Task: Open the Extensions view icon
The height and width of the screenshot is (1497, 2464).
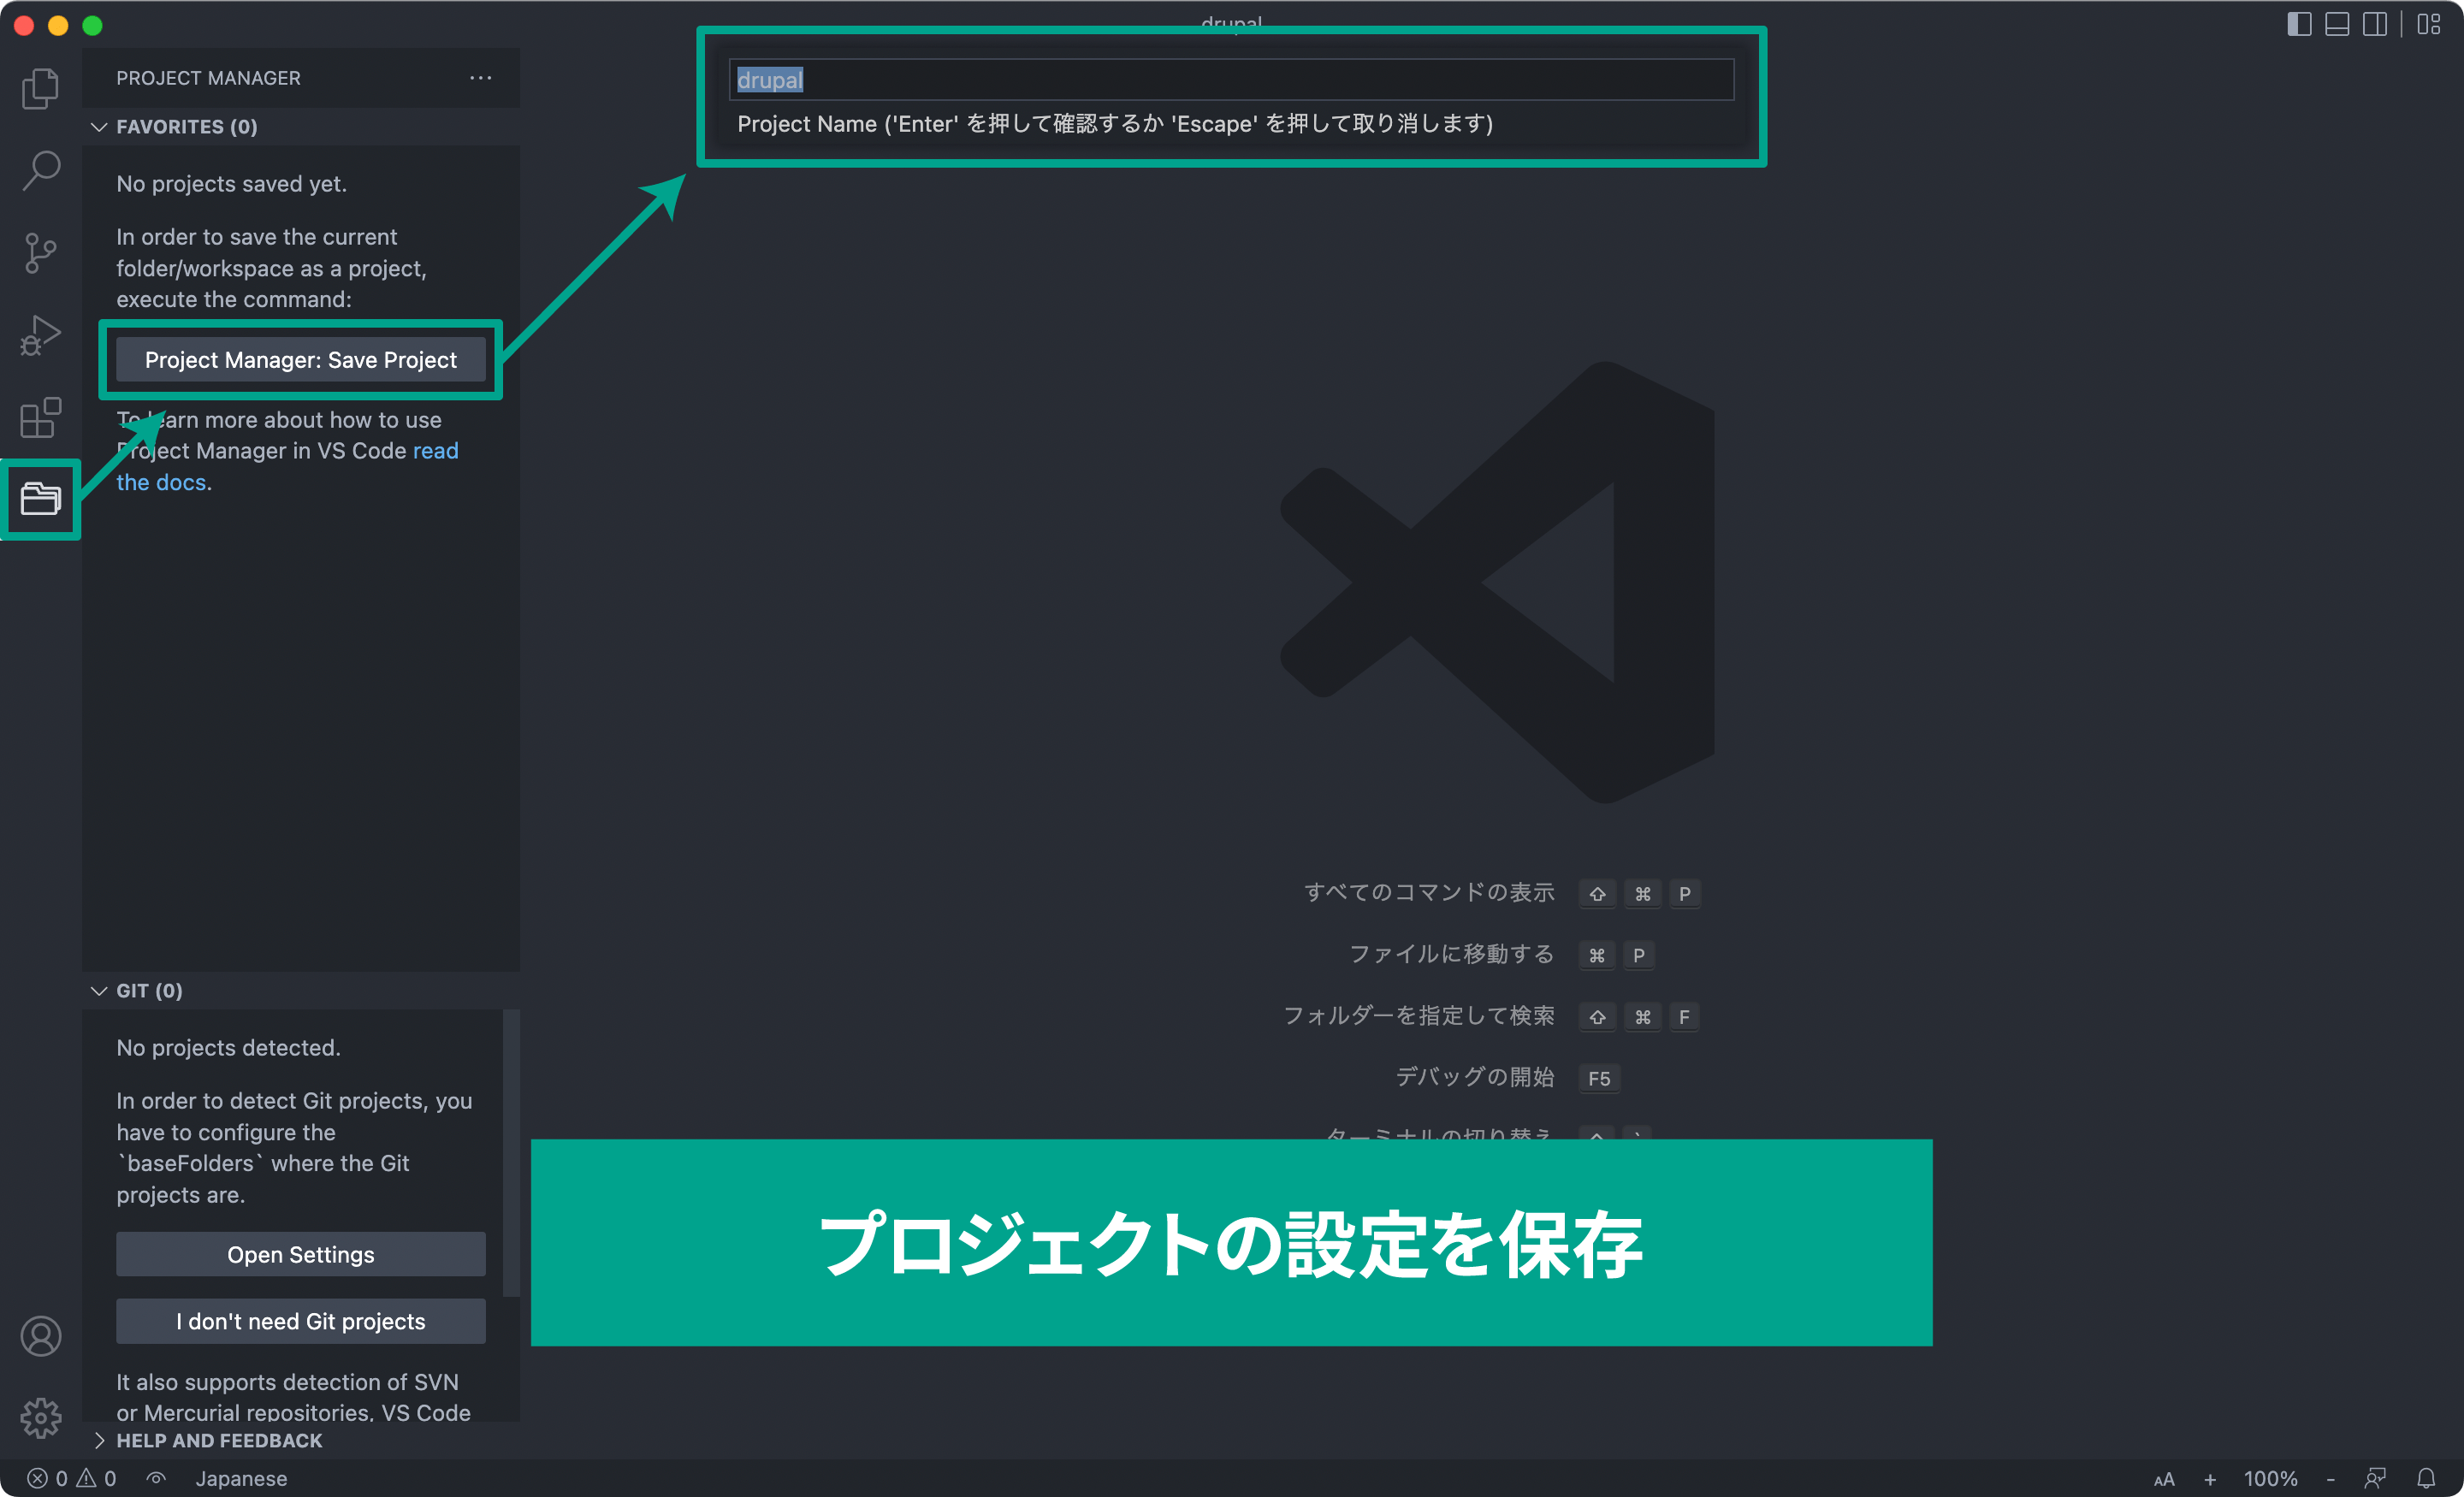Action: pyautogui.click(x=40, y=417)
